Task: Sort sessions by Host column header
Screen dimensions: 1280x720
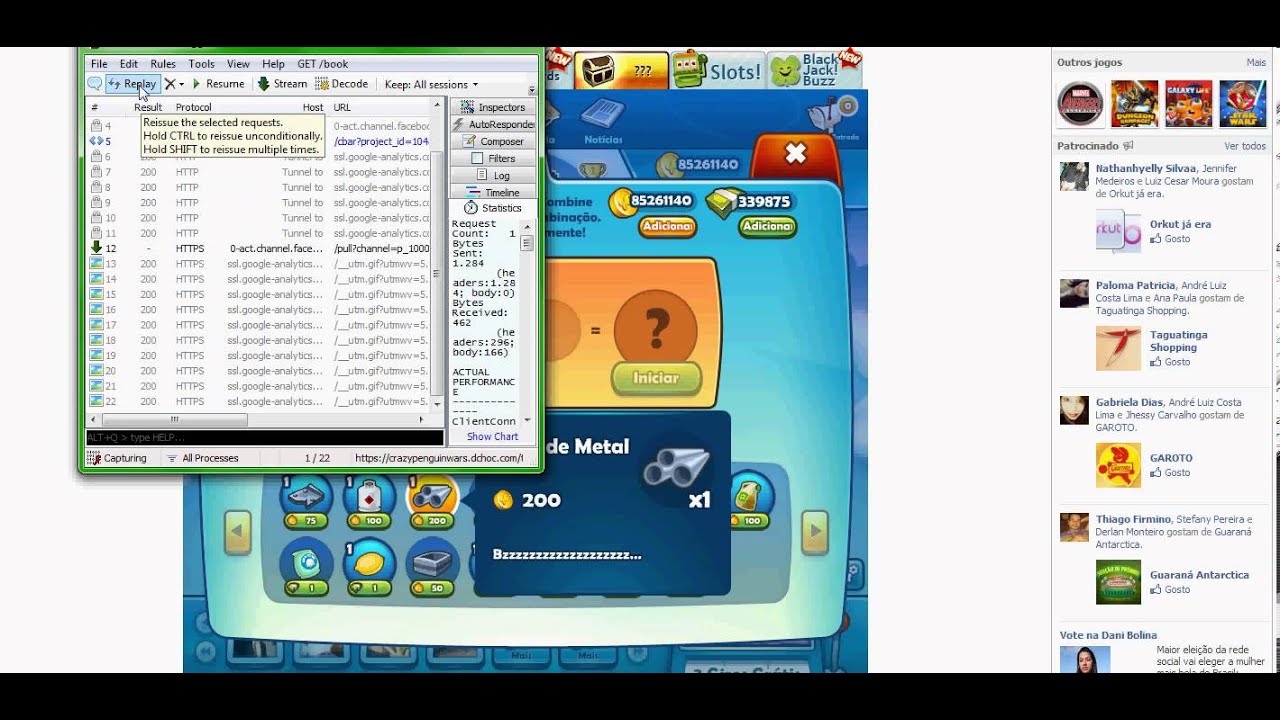Action: coord(313,107)
